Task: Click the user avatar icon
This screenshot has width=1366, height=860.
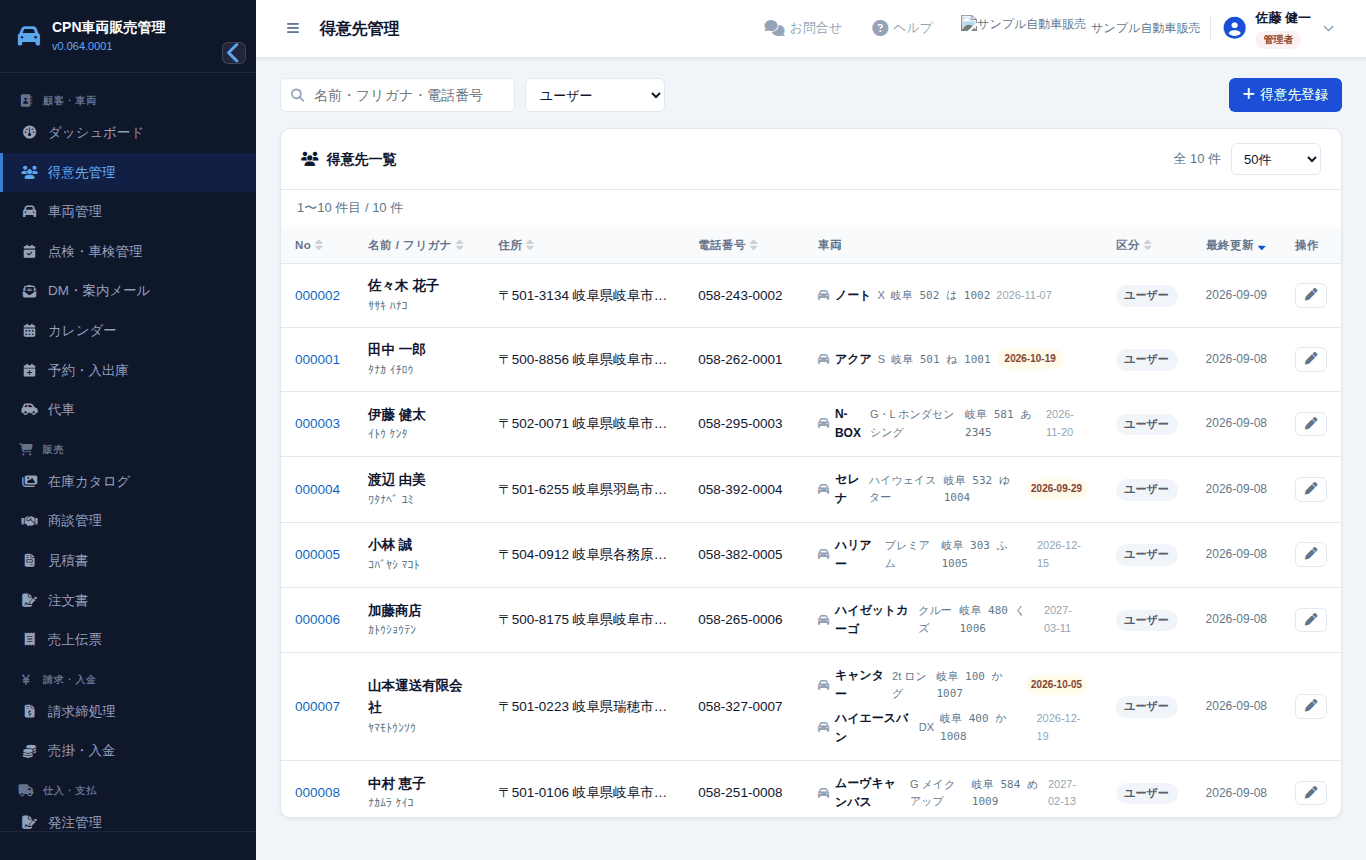Action: (x=1234, y=28)
